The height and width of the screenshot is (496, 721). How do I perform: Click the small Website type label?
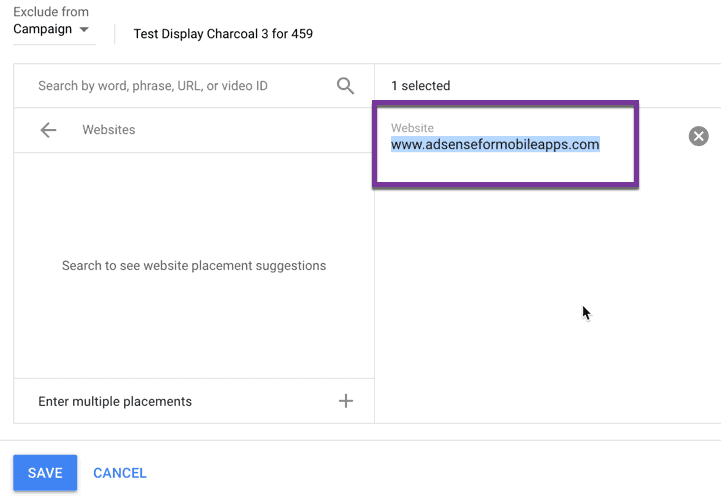click(x=412, y=128)
